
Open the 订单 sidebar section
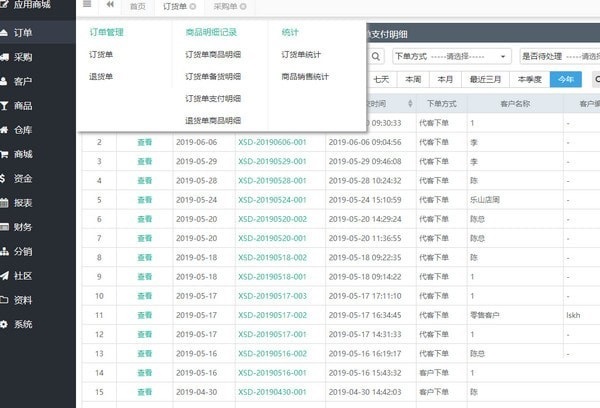tap(23, 33)
